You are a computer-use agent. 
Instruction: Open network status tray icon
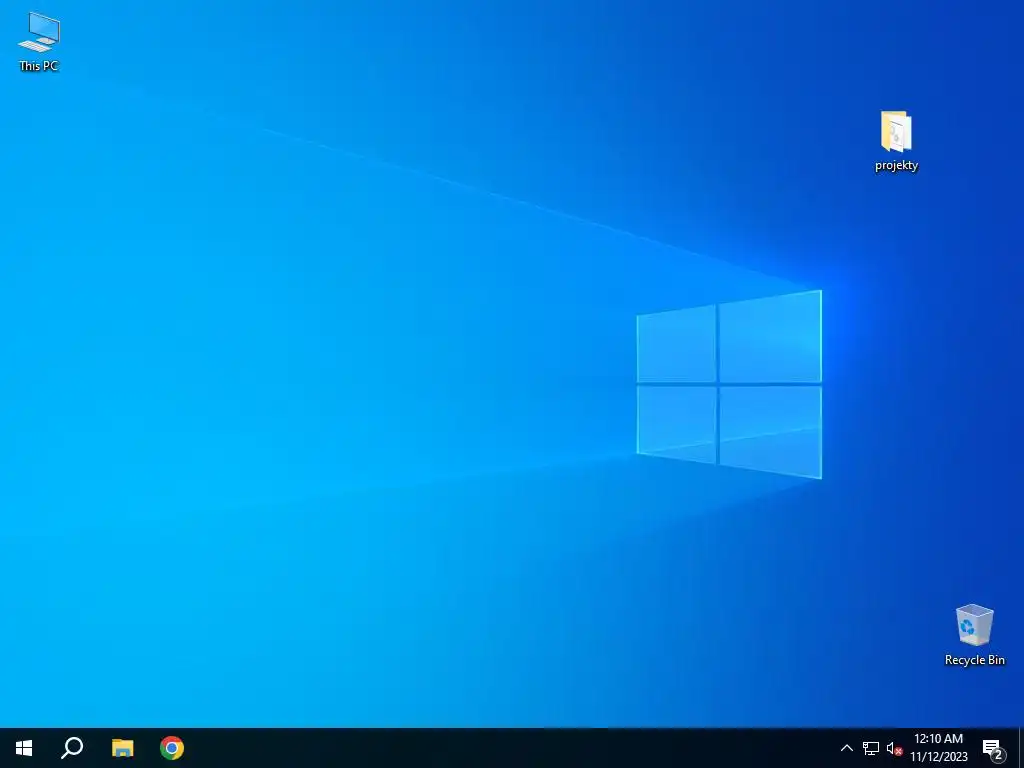(871, 748)
